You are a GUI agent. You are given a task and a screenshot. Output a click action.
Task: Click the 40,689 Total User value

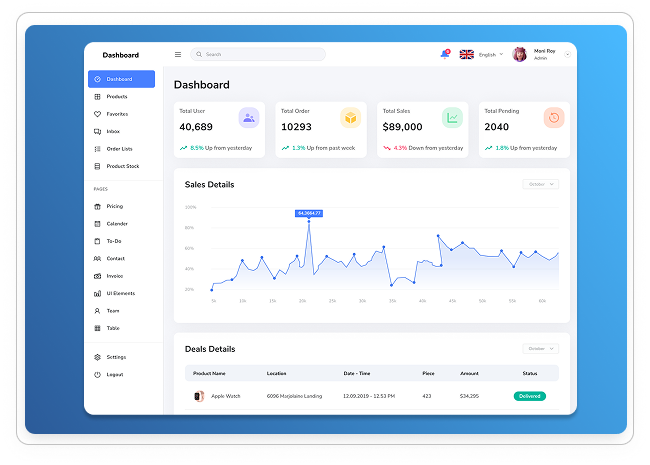[196, 127]
